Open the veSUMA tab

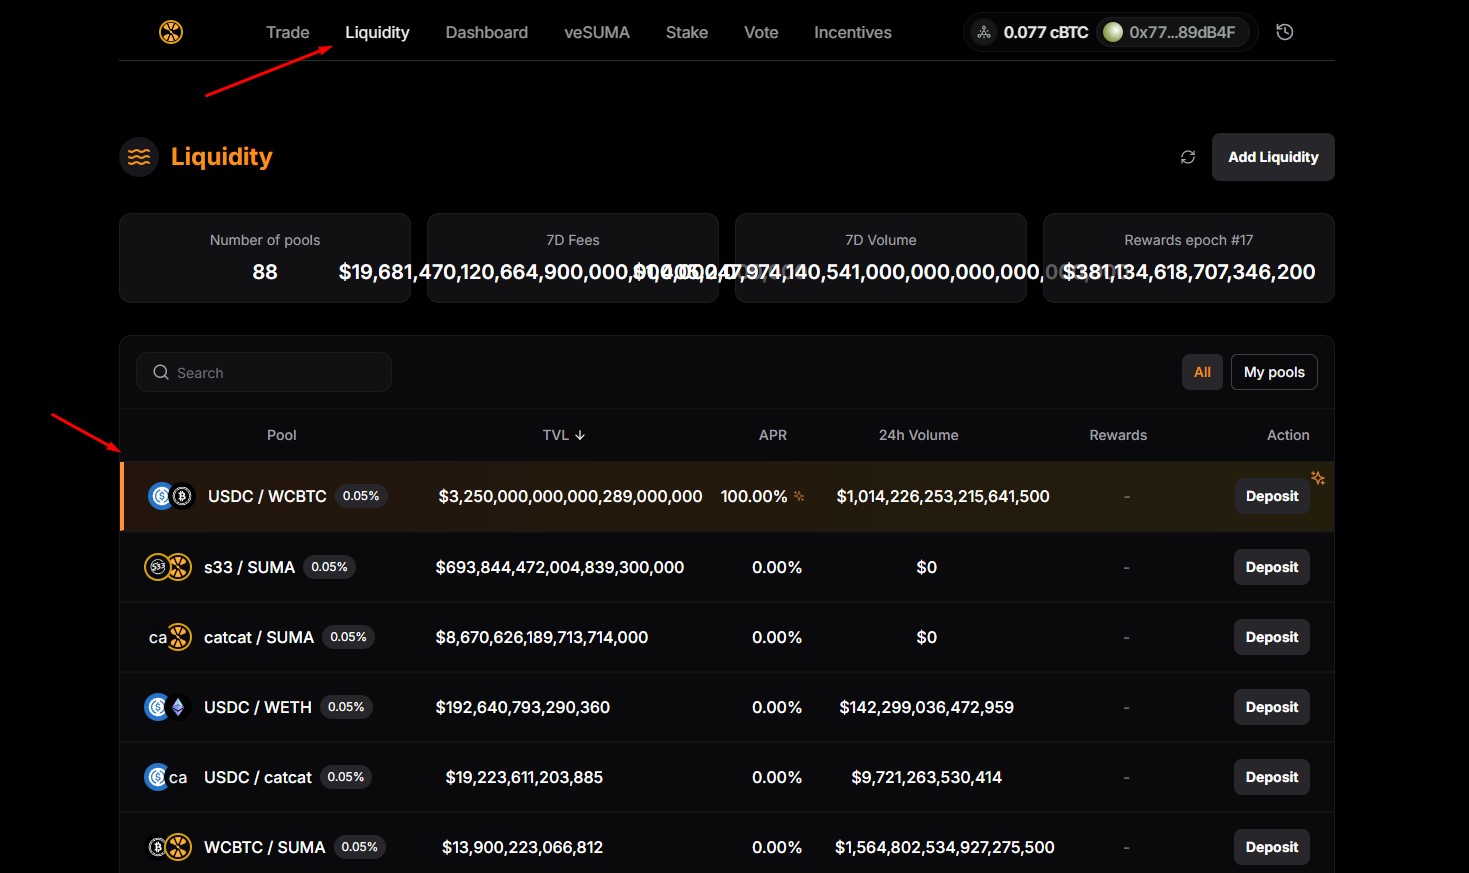tap(597, 32)
